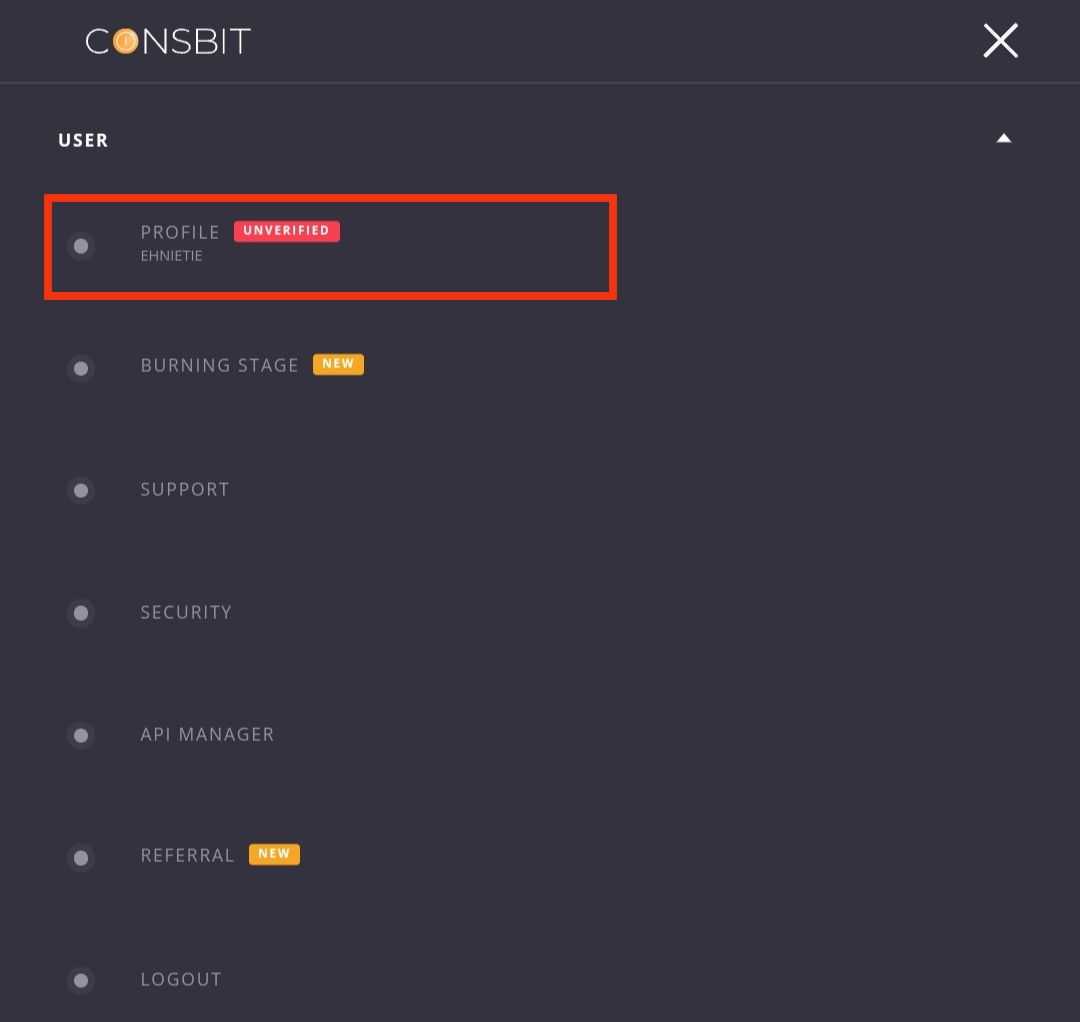The width and height of the screenshot is (1080, 1022).
Task: Select the bullet icon beside Referral
Action: point(81,858)
